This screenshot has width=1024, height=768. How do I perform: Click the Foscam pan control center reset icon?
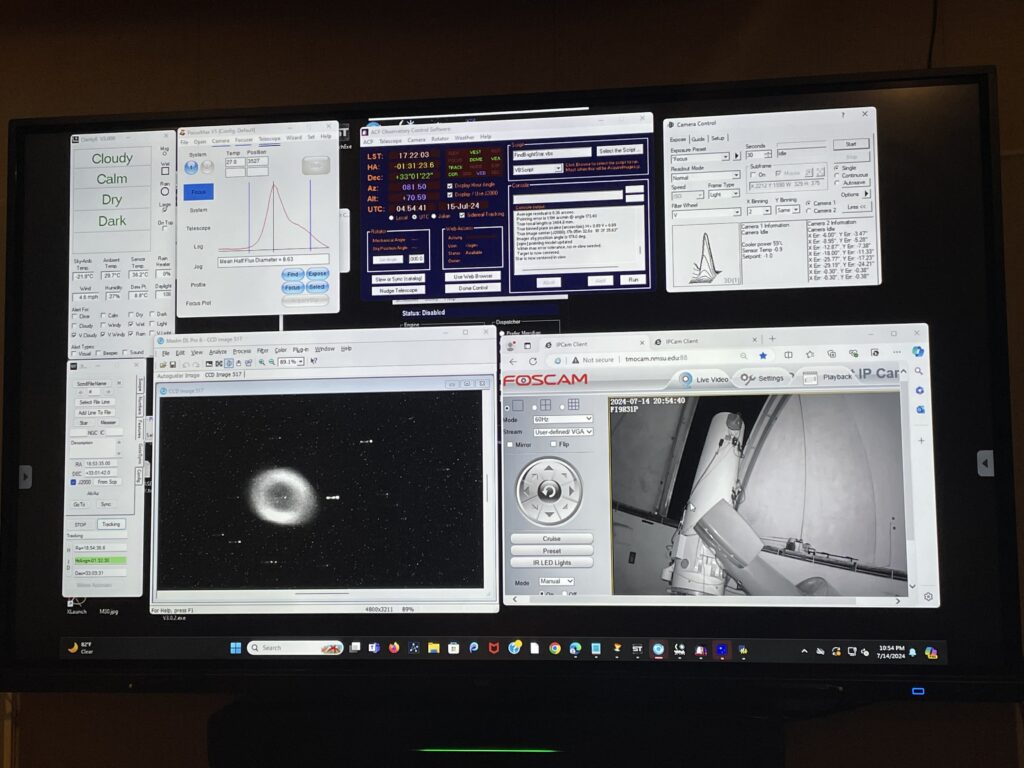pos(549,490)
